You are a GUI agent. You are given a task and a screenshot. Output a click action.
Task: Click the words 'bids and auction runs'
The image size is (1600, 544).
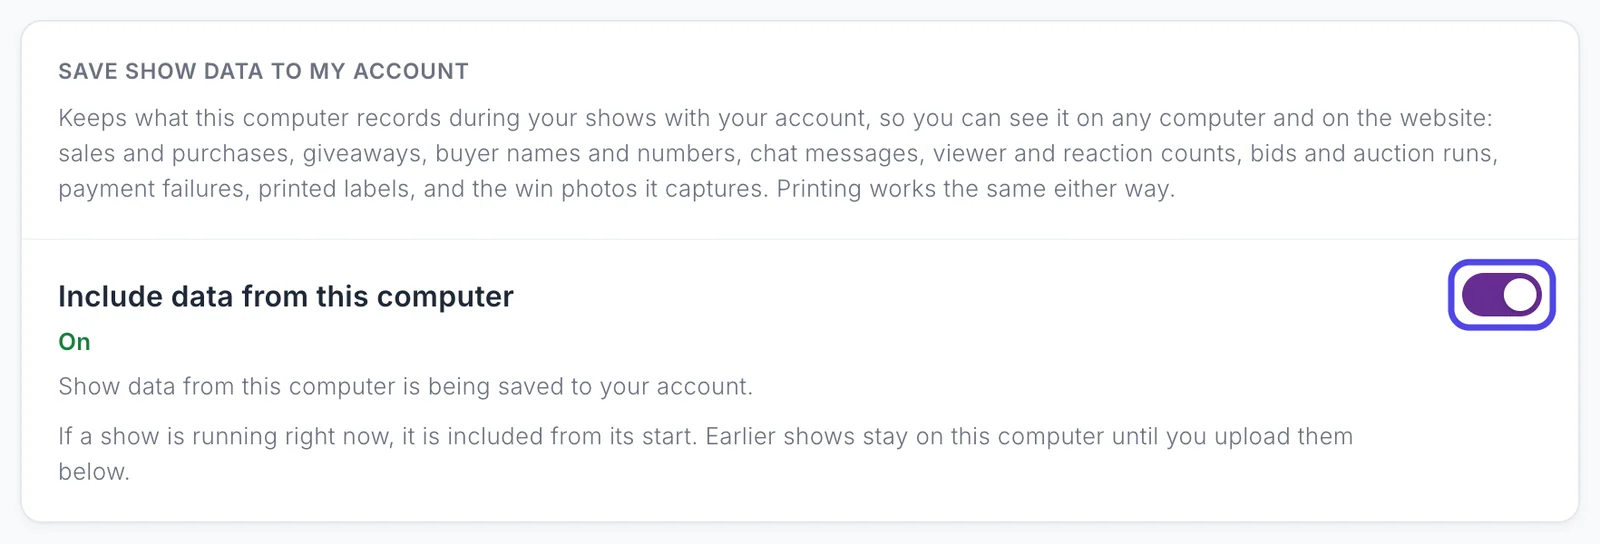point(1374,154)
